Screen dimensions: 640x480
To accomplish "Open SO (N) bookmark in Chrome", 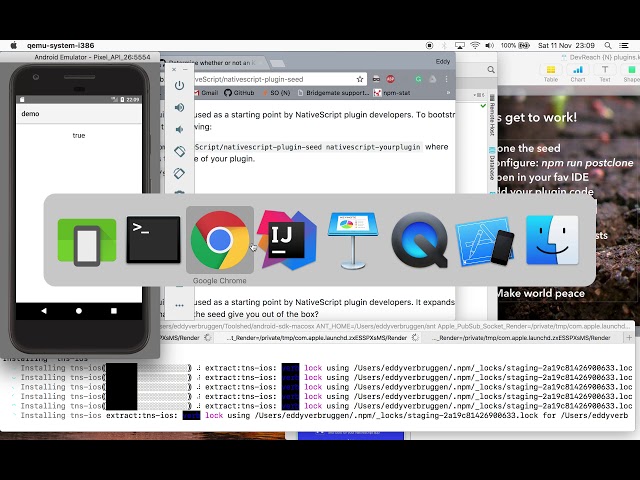I will (276, 93).
